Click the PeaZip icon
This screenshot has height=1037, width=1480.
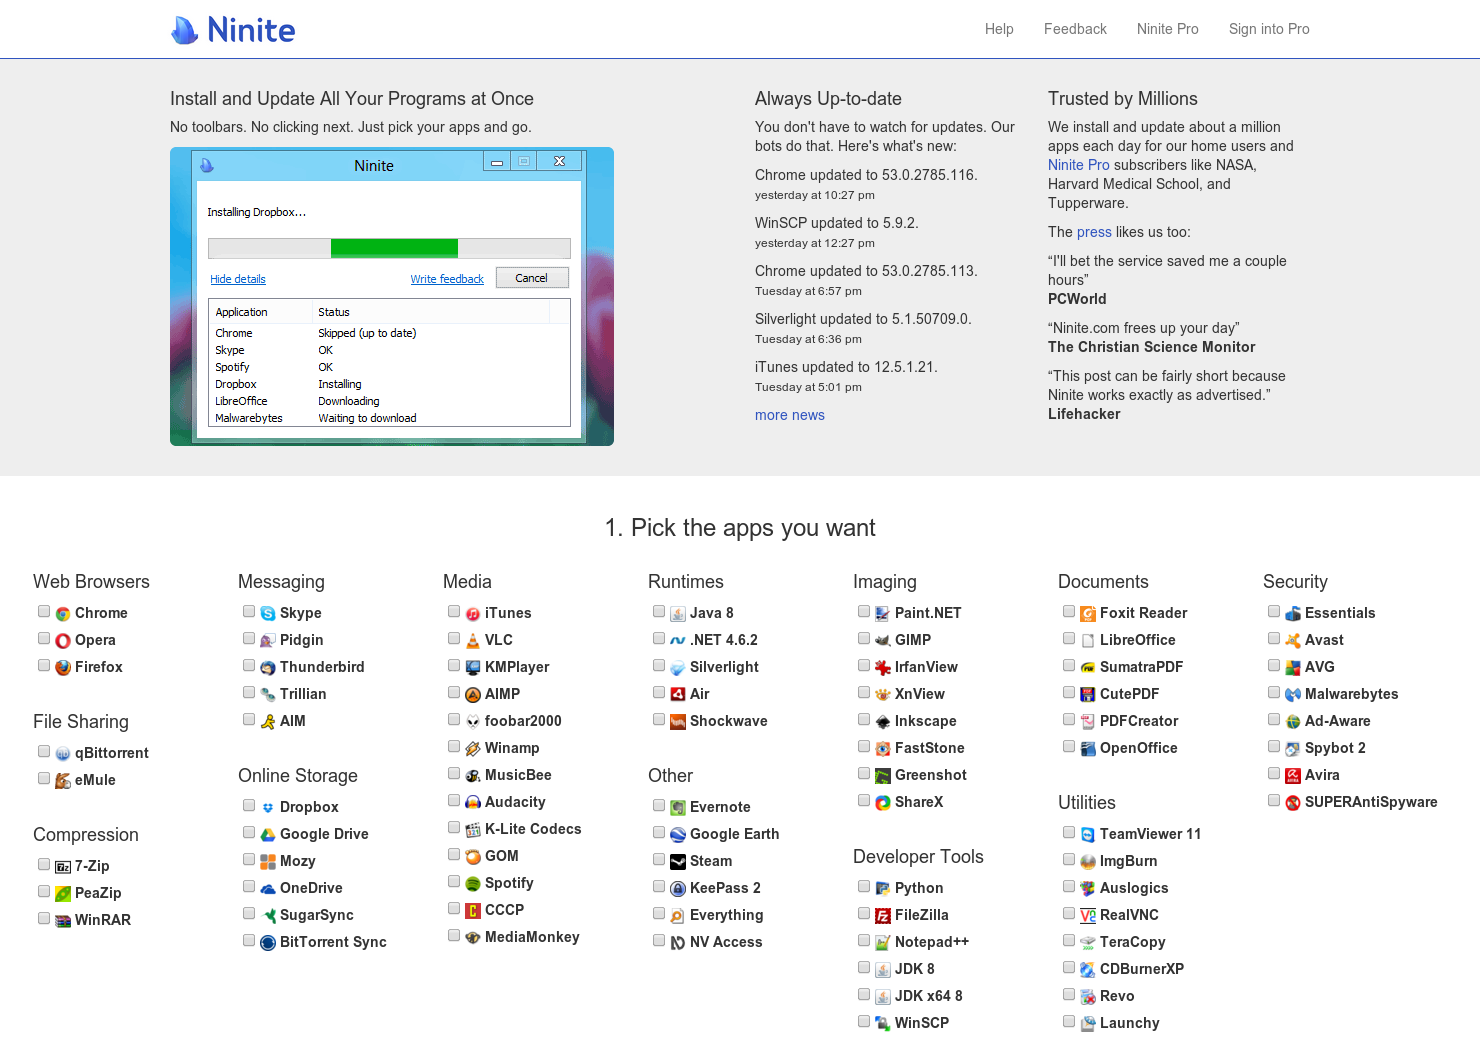coord(63,894)
